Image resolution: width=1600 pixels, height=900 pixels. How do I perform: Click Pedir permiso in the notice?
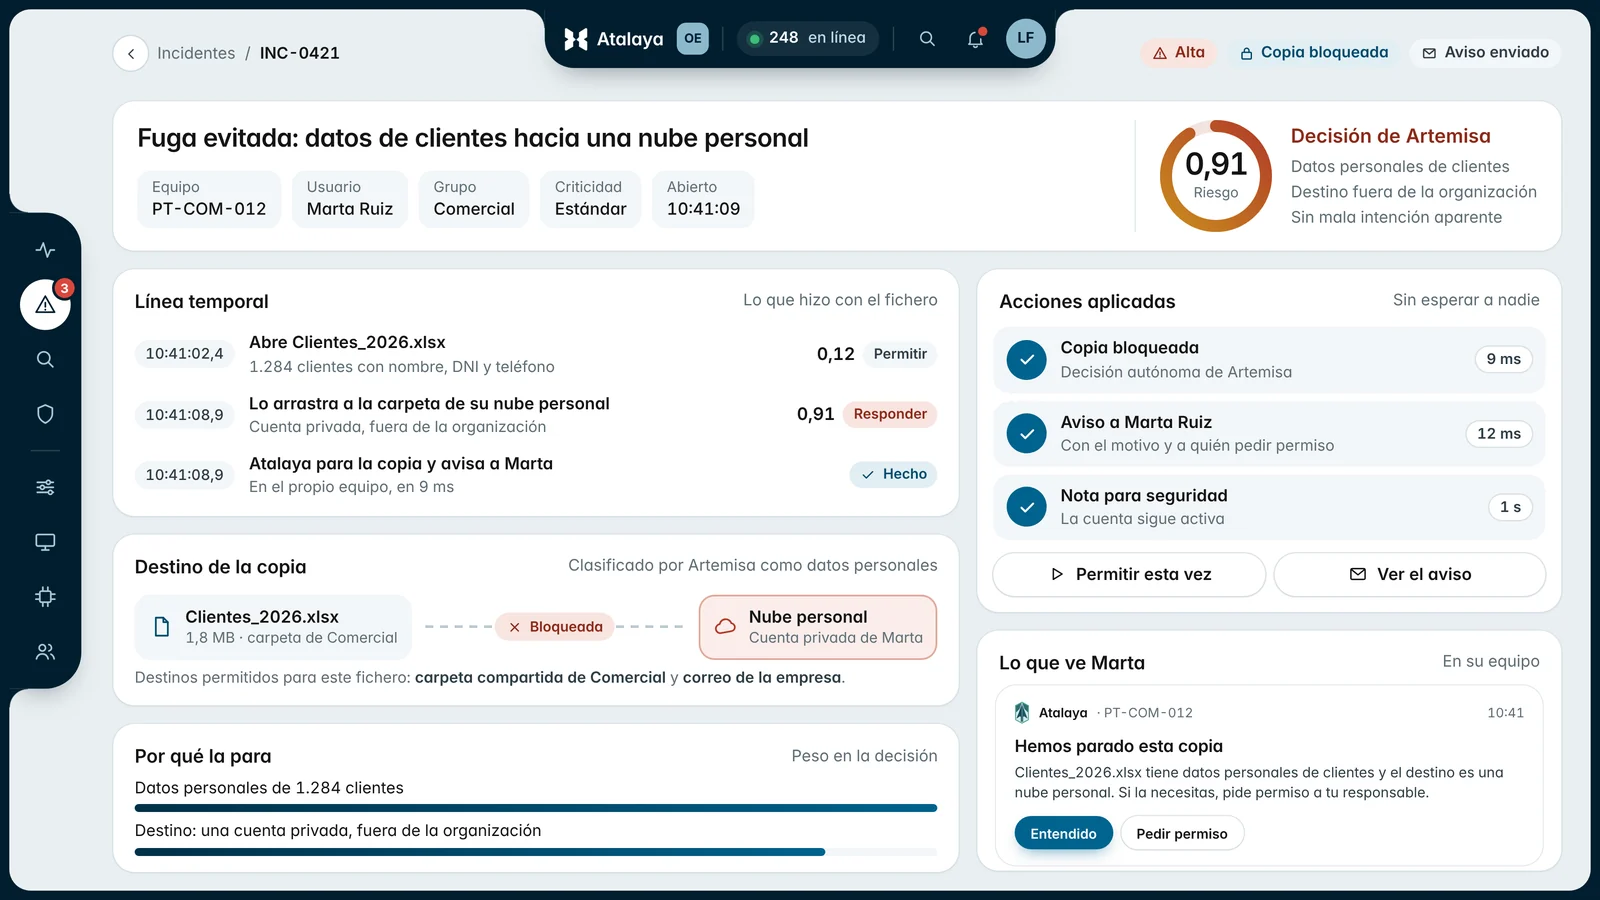pos(1182,833)
